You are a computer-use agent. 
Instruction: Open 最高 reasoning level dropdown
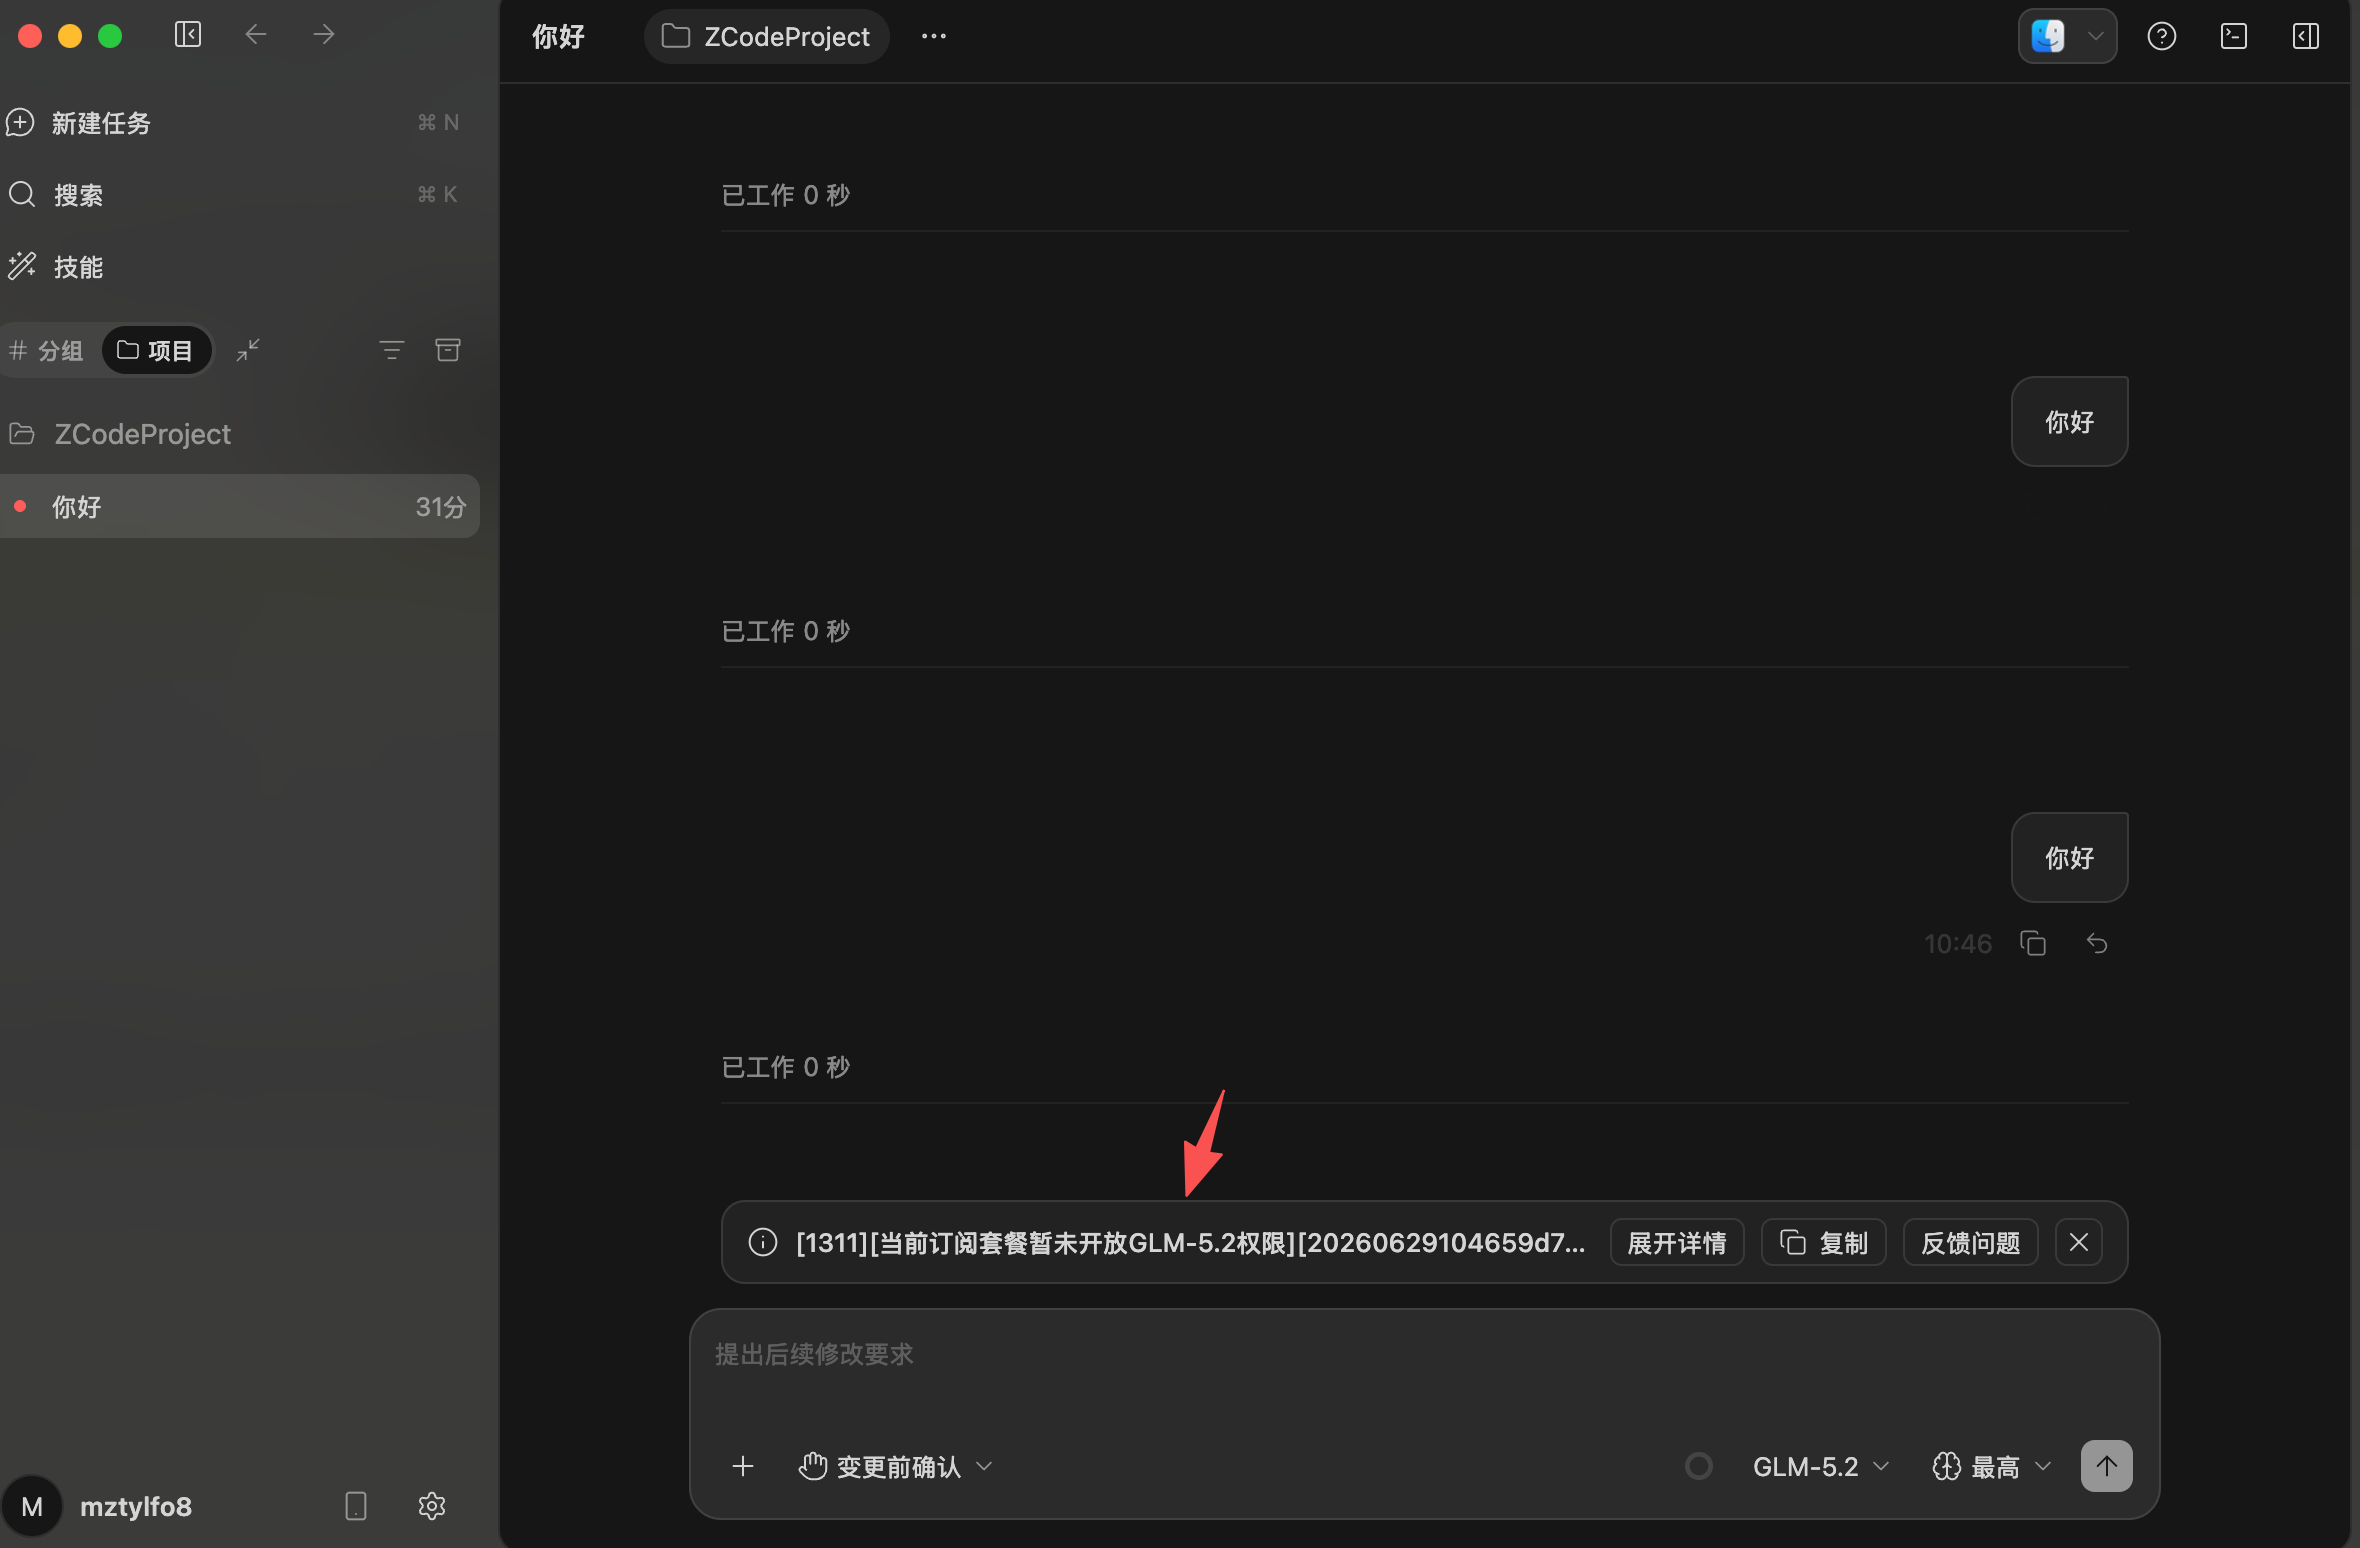[x=1992, y=1466]
